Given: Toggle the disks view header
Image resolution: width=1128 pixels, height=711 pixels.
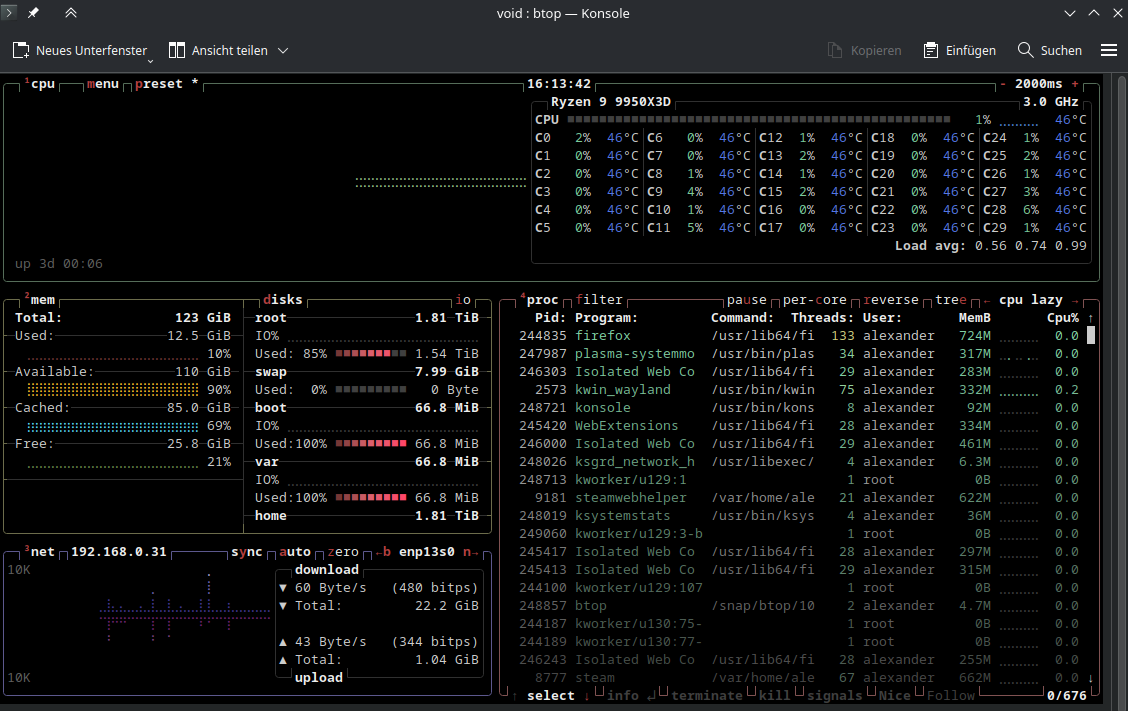Looking at the screenshot, I should click(283, 299).
